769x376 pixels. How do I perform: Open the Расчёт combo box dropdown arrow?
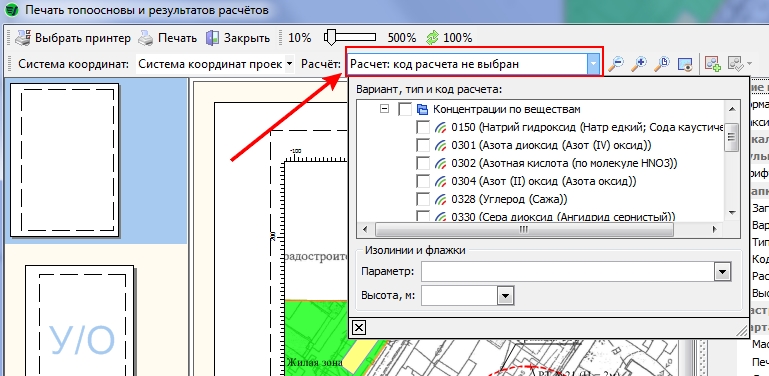click(594, 64)
